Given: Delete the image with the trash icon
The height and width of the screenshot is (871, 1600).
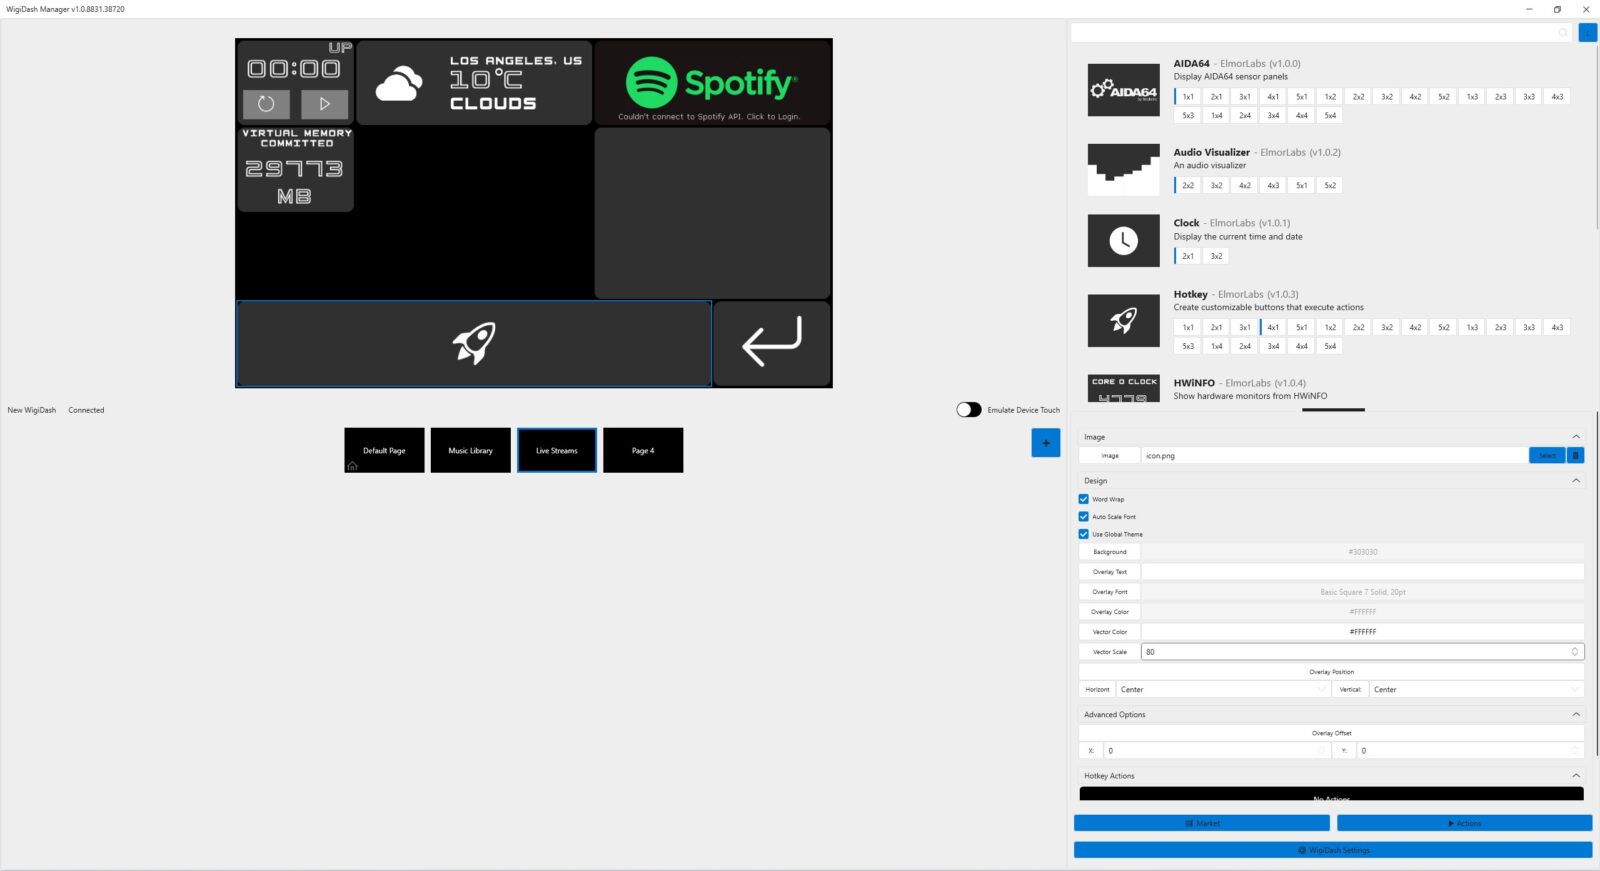Looking at the screenshot, I should coord(1575,456).
